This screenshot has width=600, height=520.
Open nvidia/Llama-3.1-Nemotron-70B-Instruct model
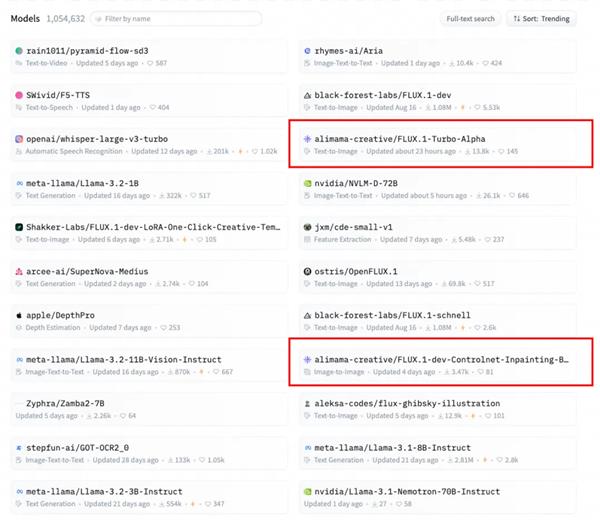[x=407, y=491]
